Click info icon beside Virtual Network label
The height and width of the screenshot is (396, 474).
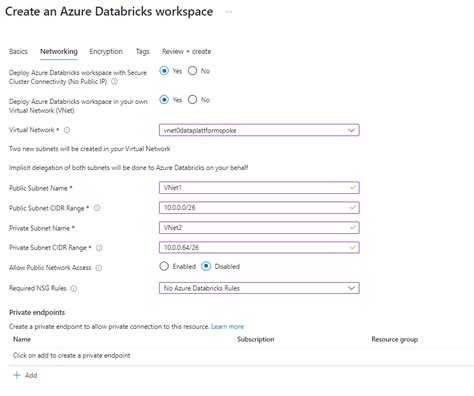tap(67, 130)
